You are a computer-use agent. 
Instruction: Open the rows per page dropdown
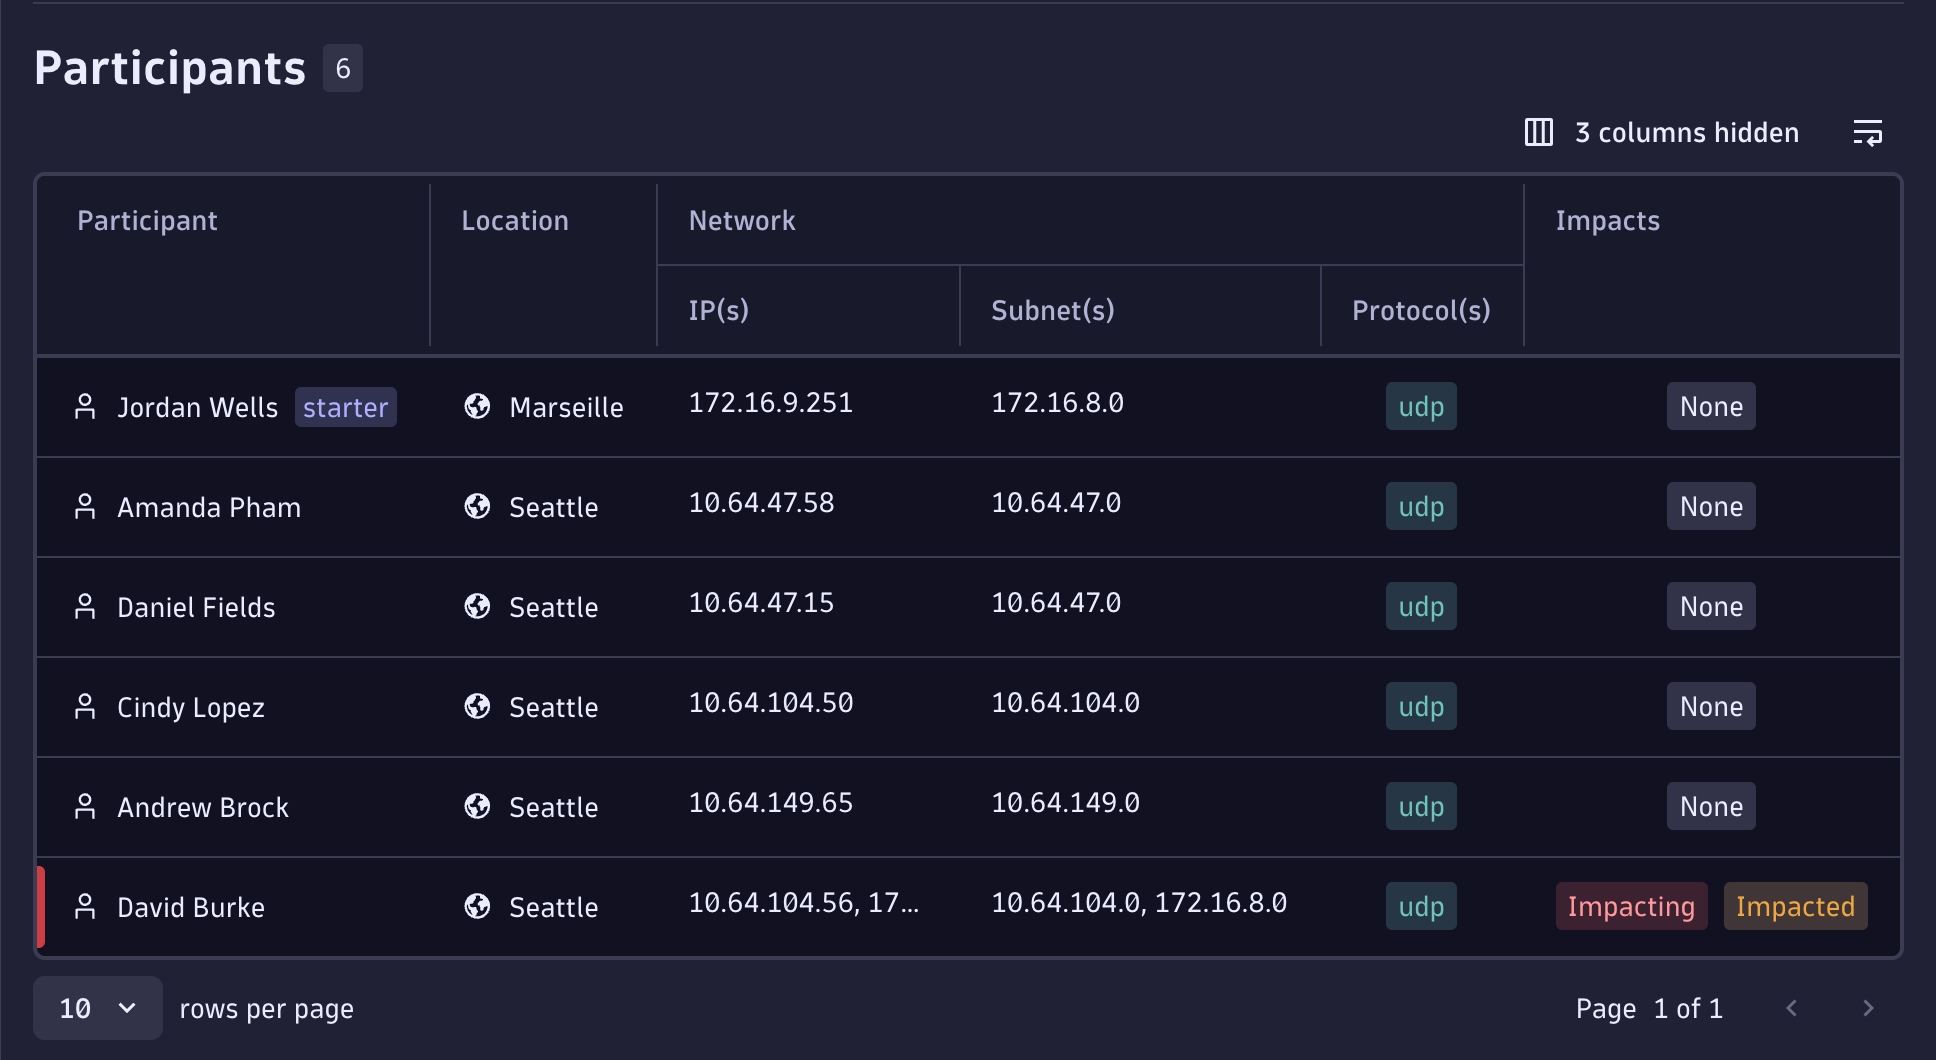[x=97, y=1008]
